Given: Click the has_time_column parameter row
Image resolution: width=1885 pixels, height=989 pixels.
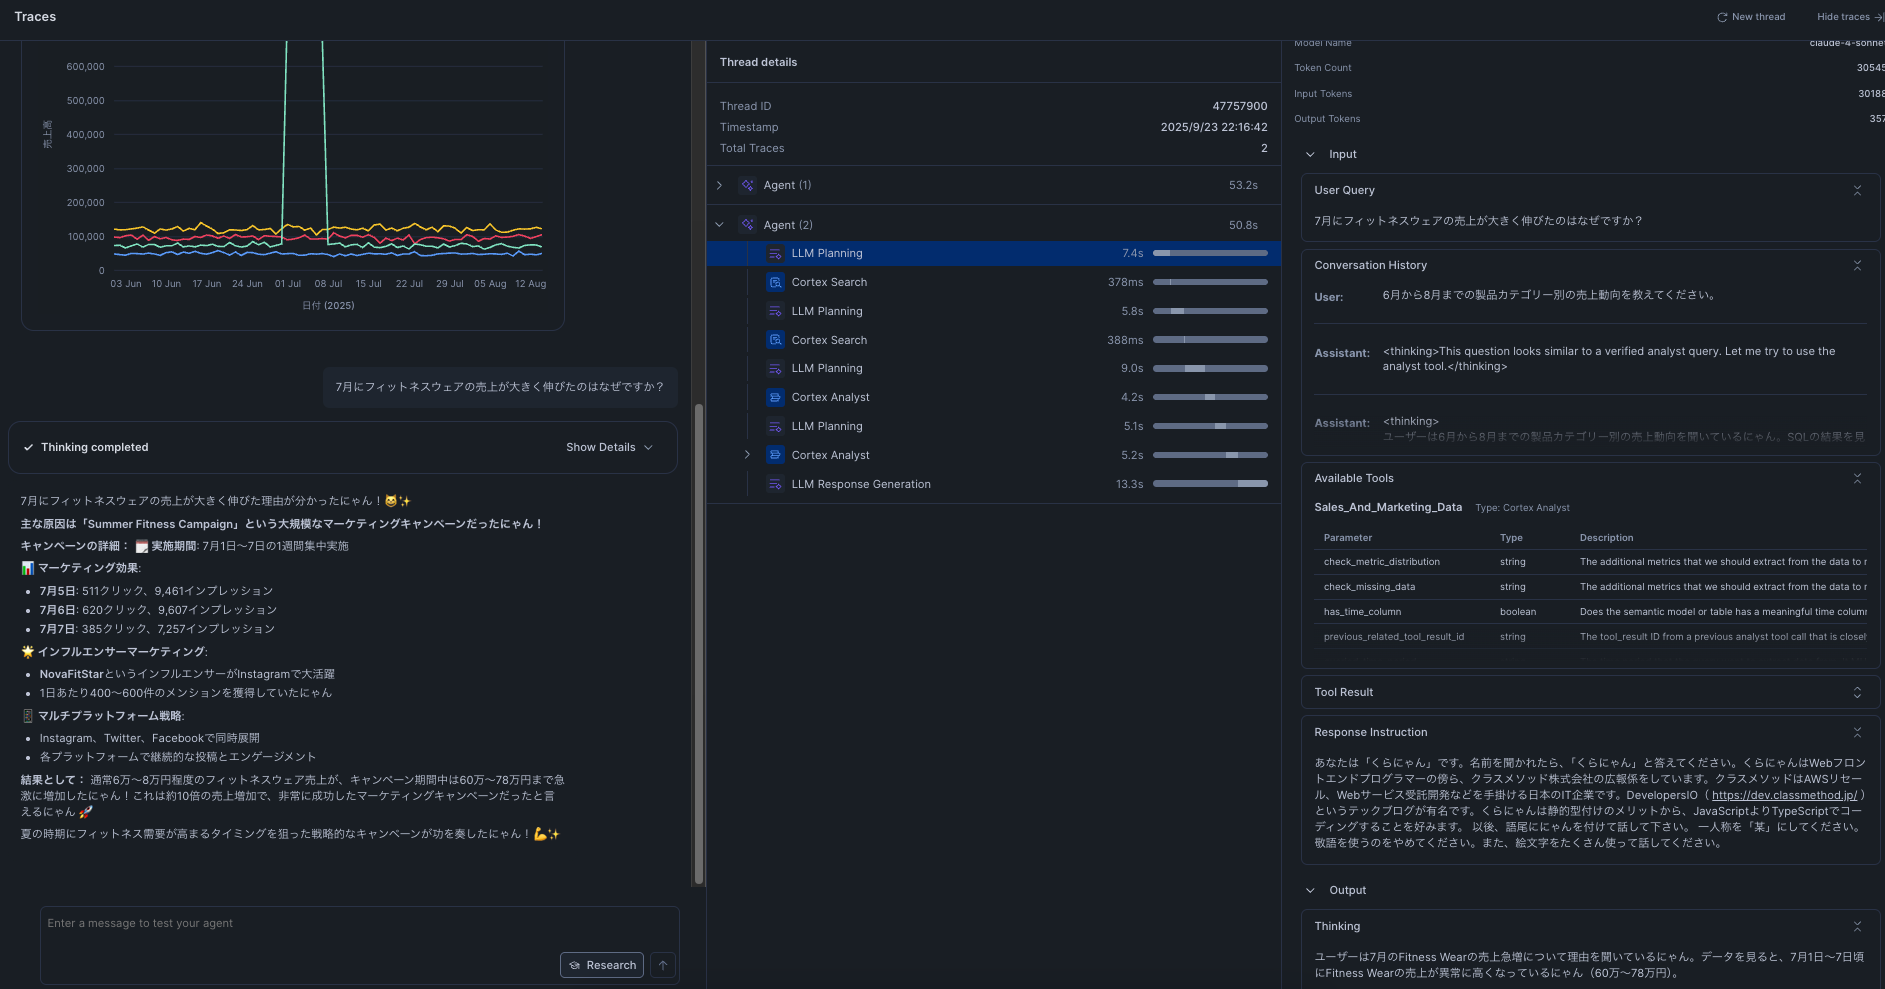Looking at the screenshot, I should [x=1590, y=612].
